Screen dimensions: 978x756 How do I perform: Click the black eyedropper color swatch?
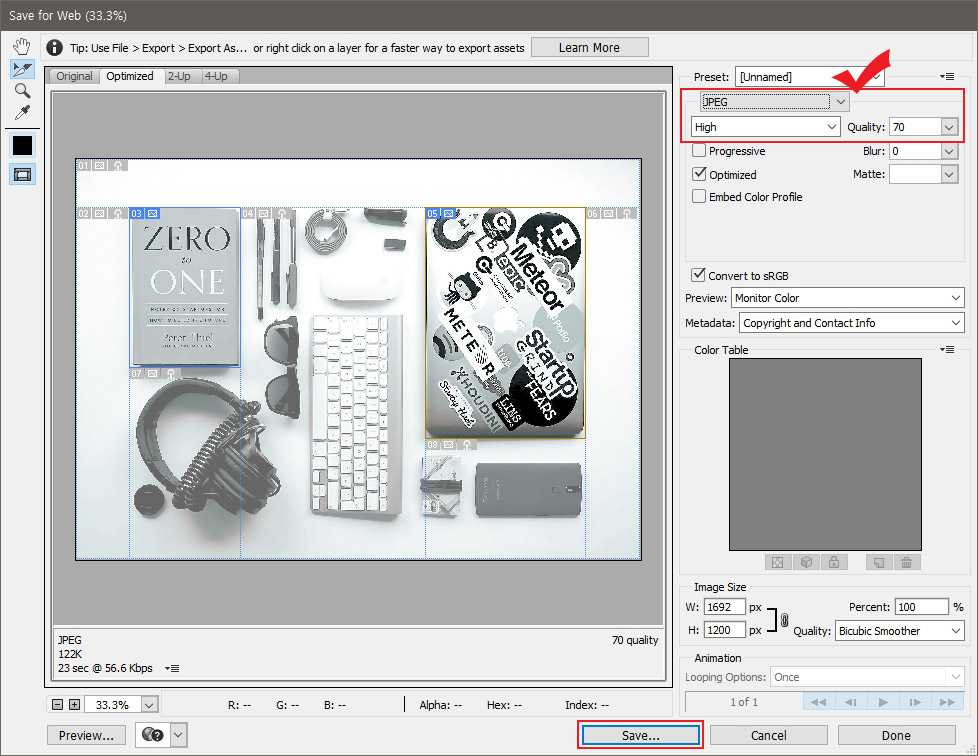click(22, 145)
